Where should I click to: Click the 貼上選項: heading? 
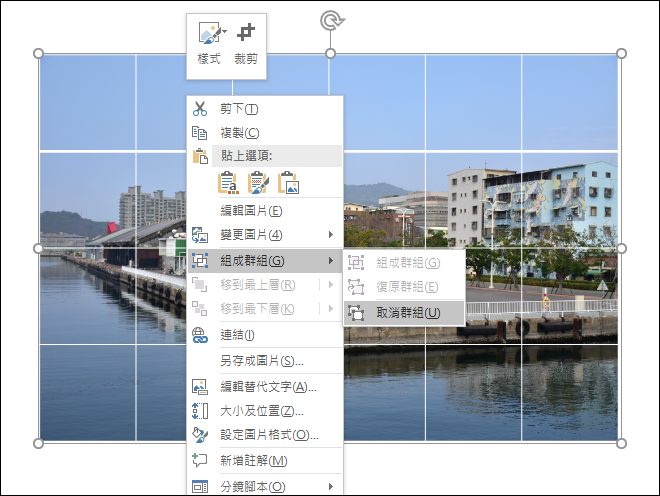pyautogui.click(x=246, y=156)
